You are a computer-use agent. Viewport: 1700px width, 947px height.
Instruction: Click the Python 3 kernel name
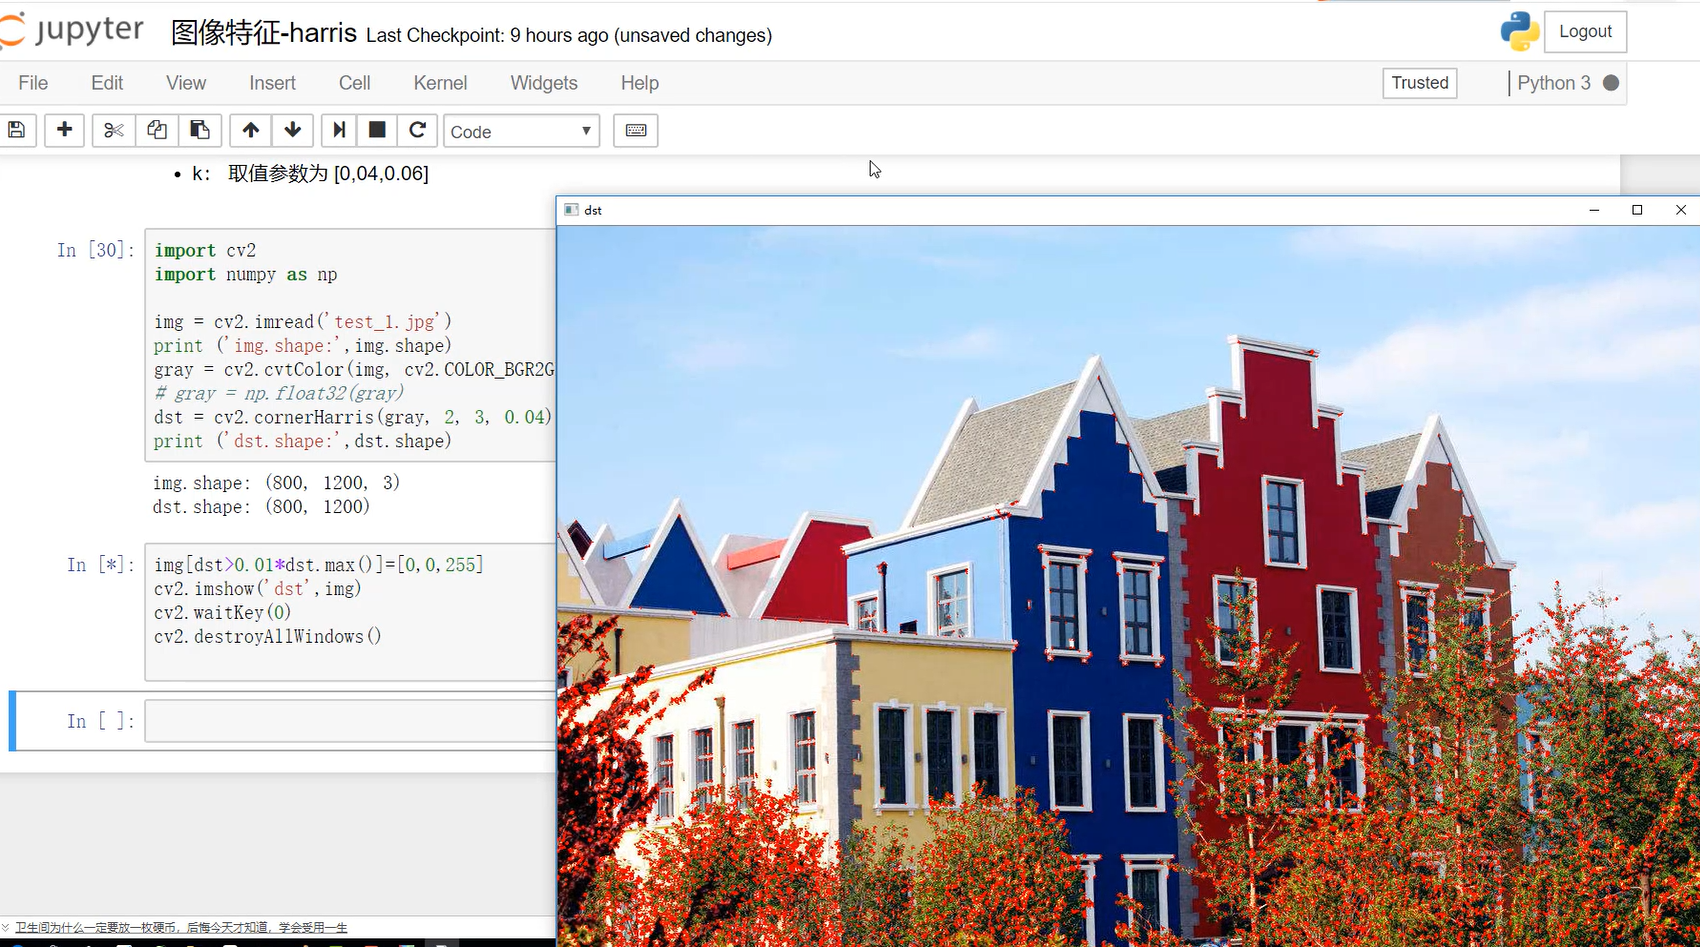click(x=1554, y=83)
